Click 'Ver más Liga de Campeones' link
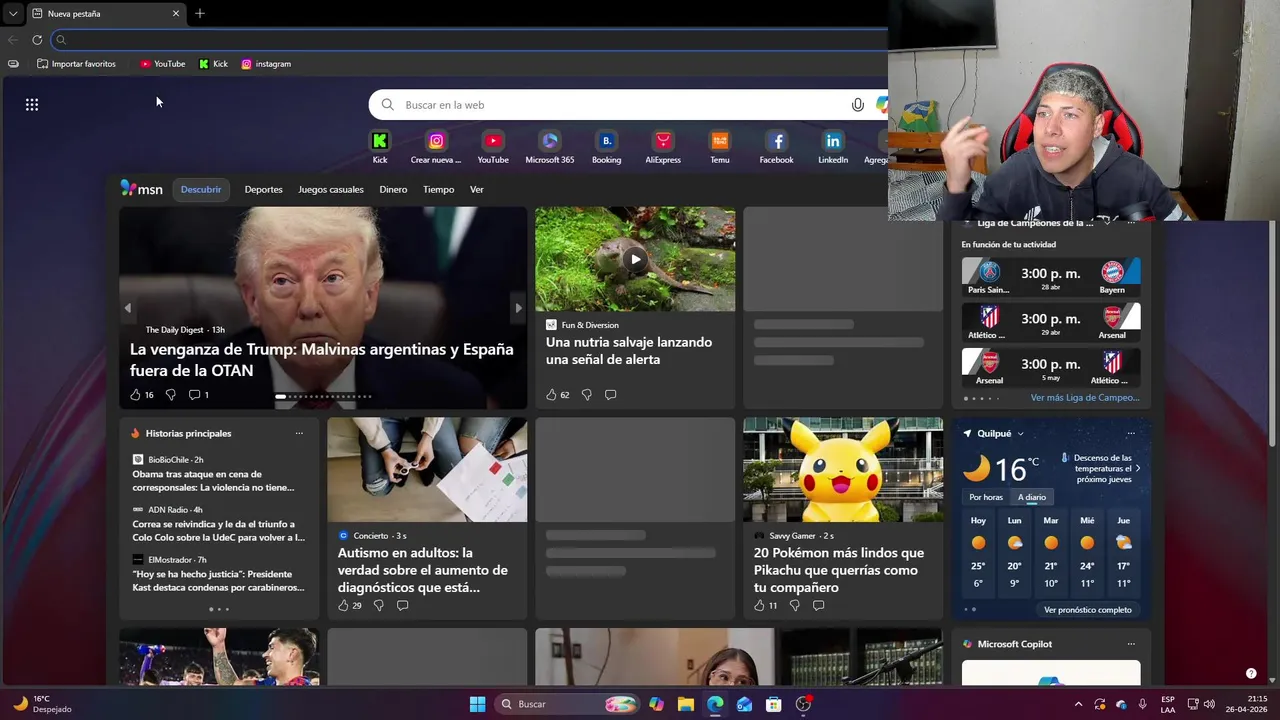1280x720 pixels. click(x=1085, y=398)
